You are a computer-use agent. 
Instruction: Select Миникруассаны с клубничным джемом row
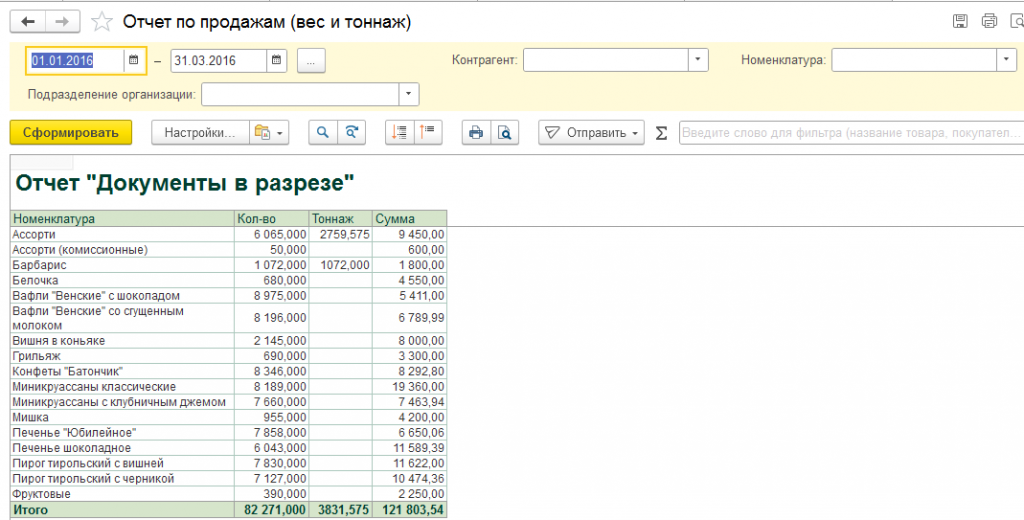pyautogui.click(x=119, y=402)
